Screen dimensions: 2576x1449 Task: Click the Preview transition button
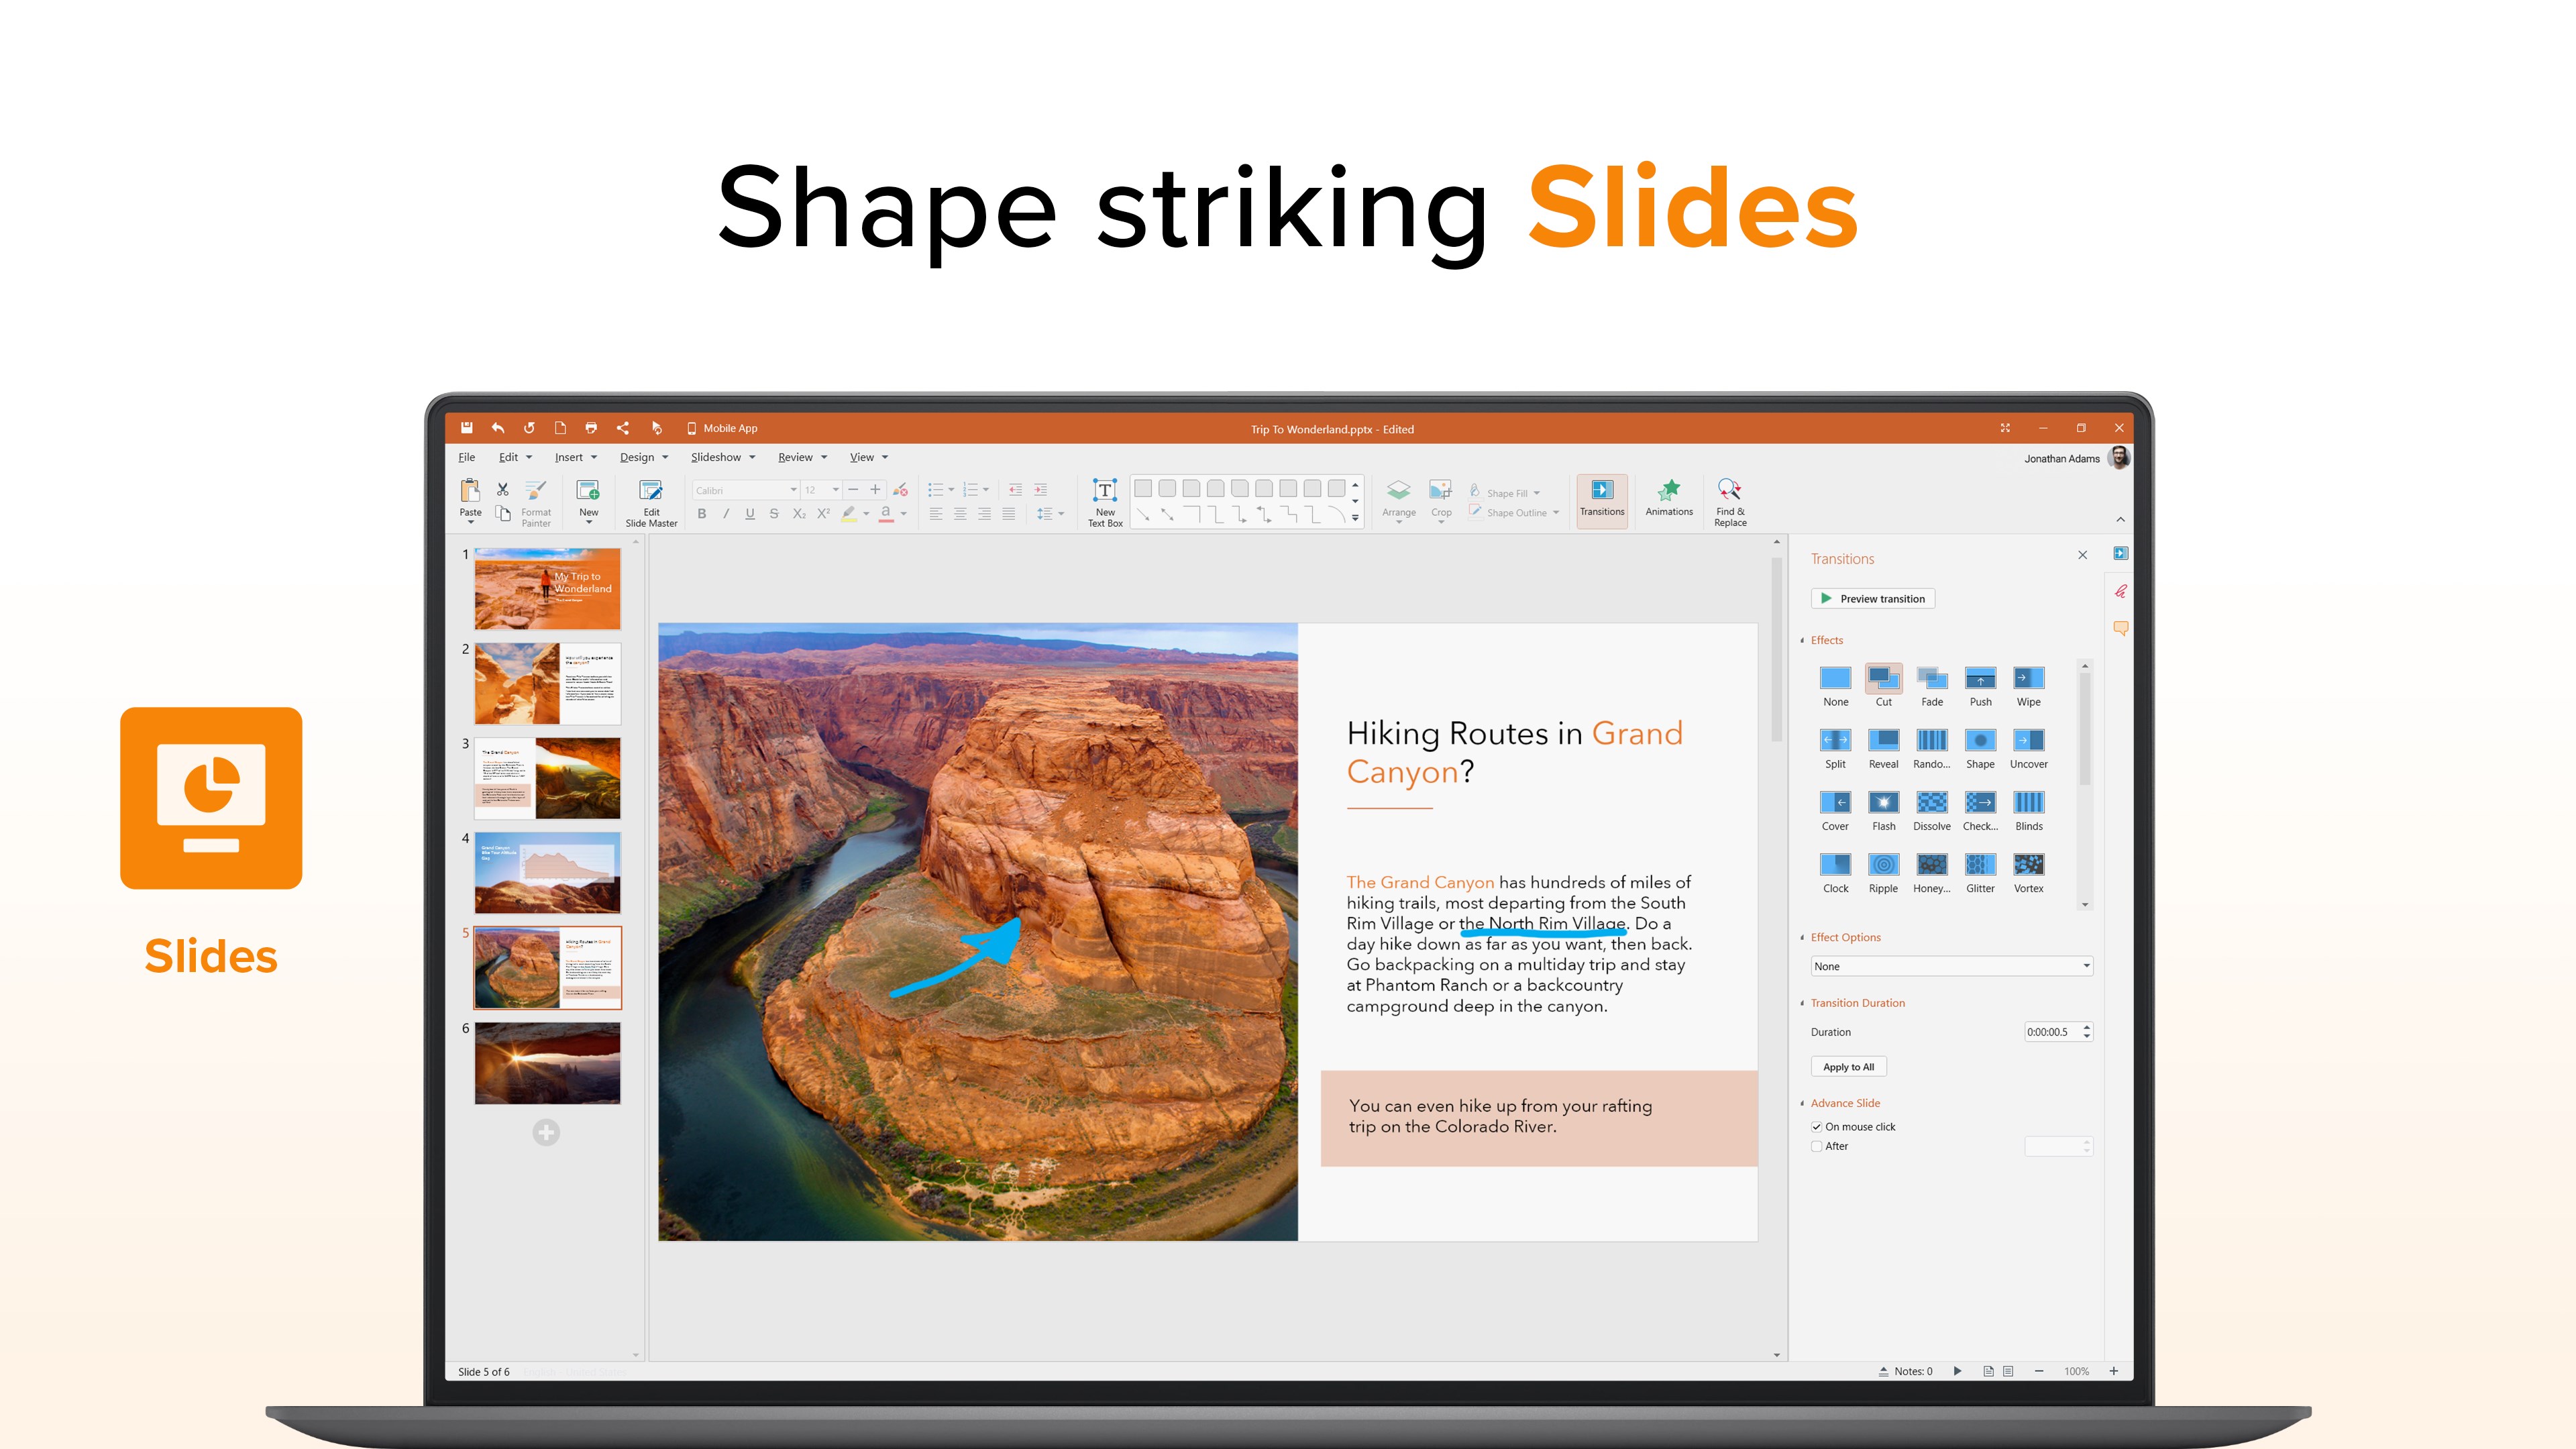pos(1872,598)
